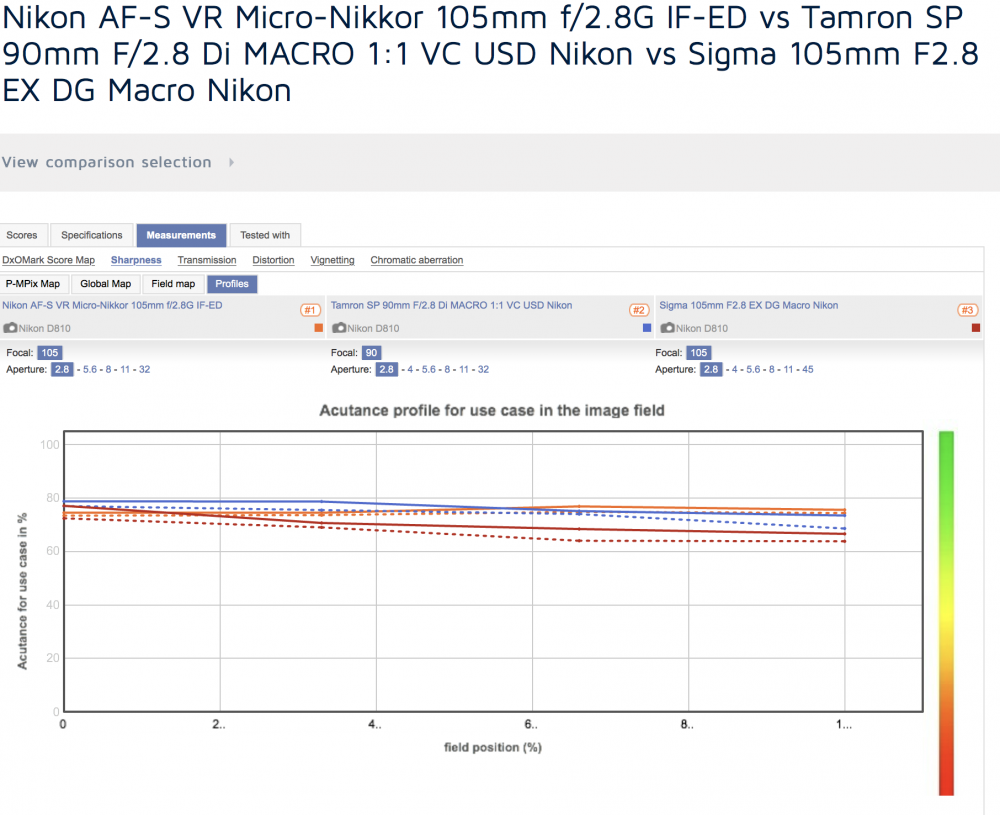Choose aperture 4 for Tamron lens

410,369
